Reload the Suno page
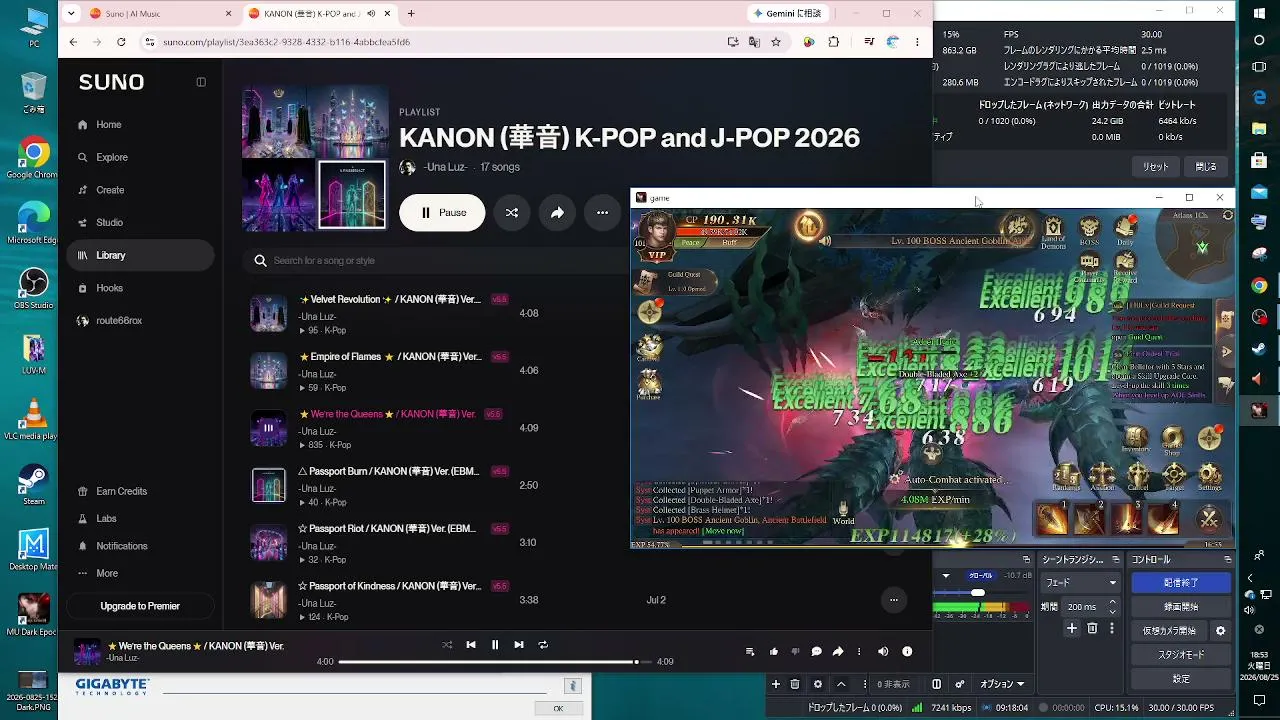 [x=121, y=42]
